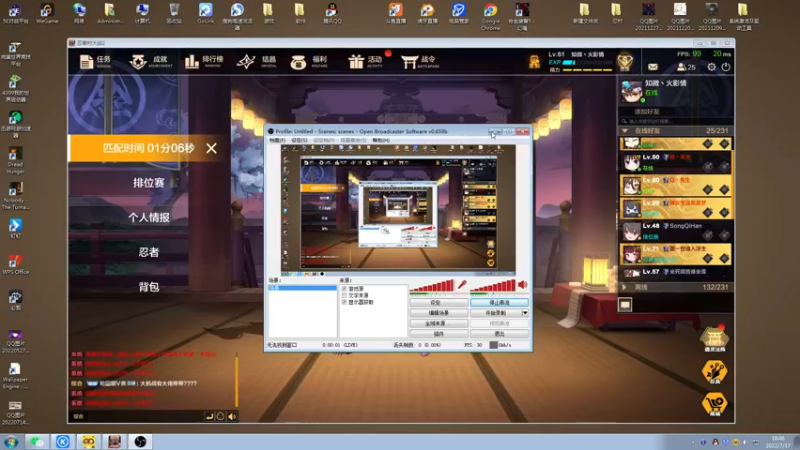Viewport: 800px width, 450px height.
Task: Click the chat enter arrow icon
Action: [209, 416]
